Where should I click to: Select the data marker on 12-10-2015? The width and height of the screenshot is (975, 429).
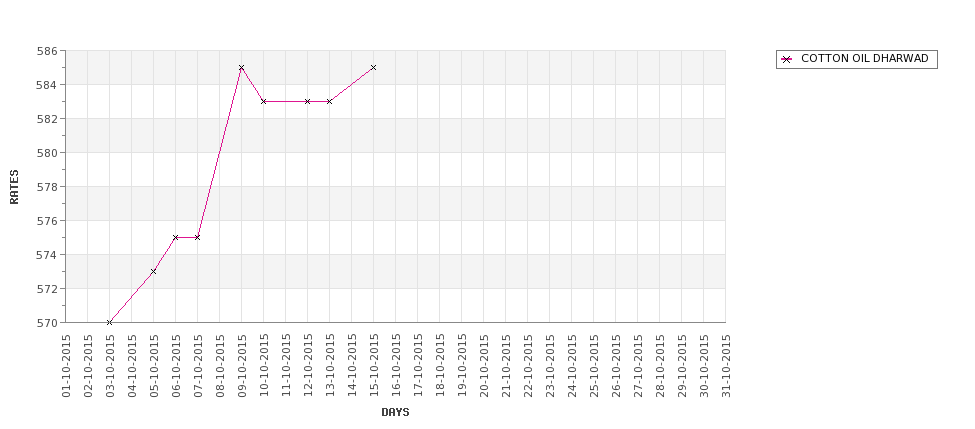(307, 101)
